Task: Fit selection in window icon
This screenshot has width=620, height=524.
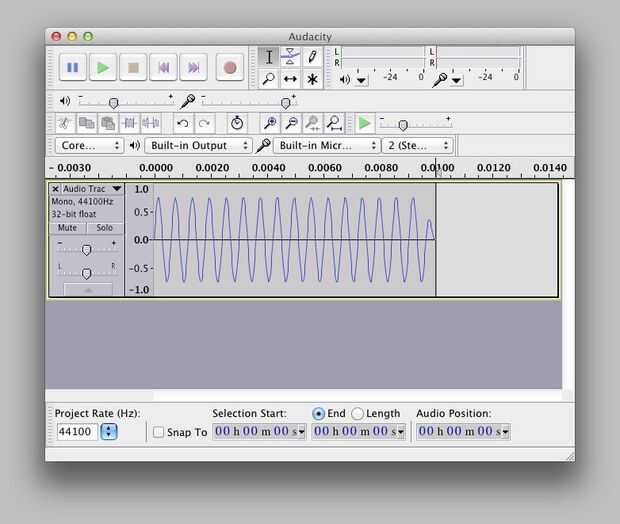Action: pos(313,123)
